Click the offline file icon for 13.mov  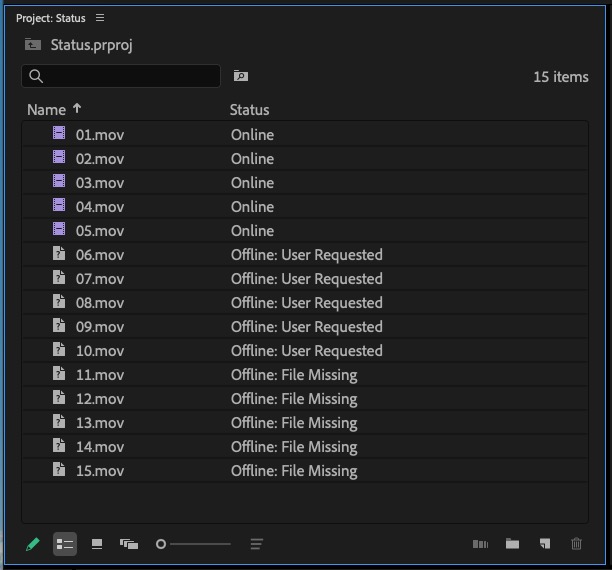coord(59,421)
